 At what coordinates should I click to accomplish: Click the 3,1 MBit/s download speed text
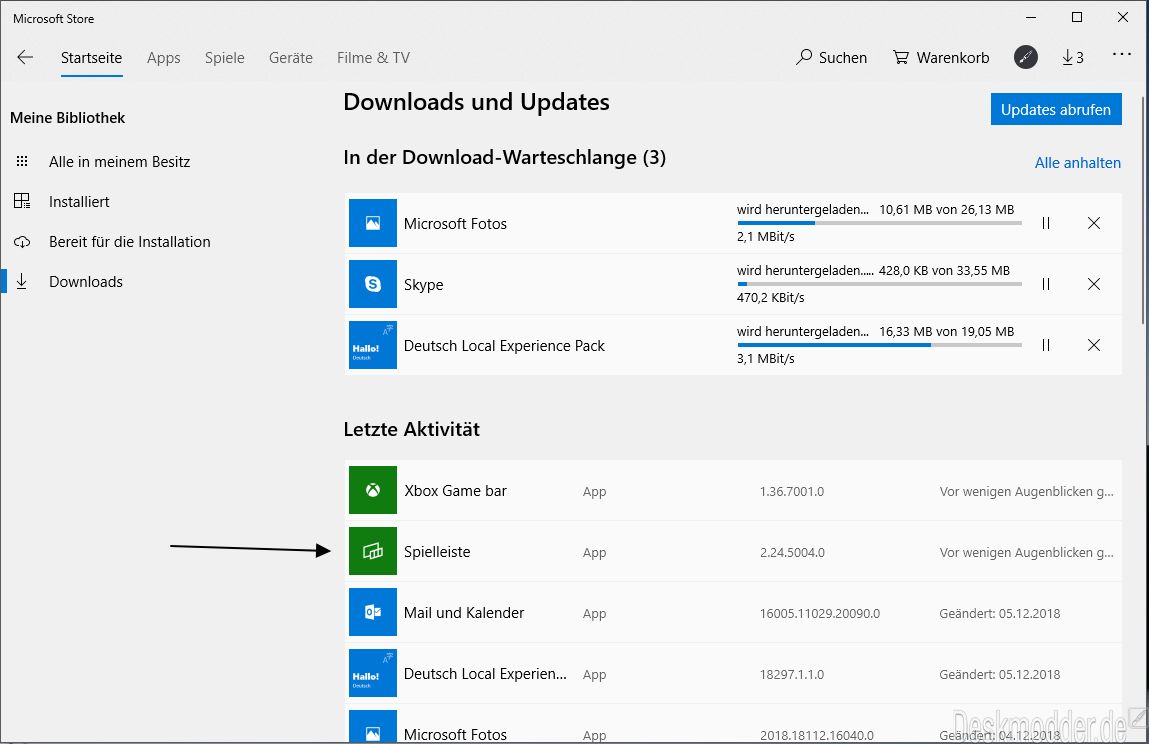pos(766,358)
